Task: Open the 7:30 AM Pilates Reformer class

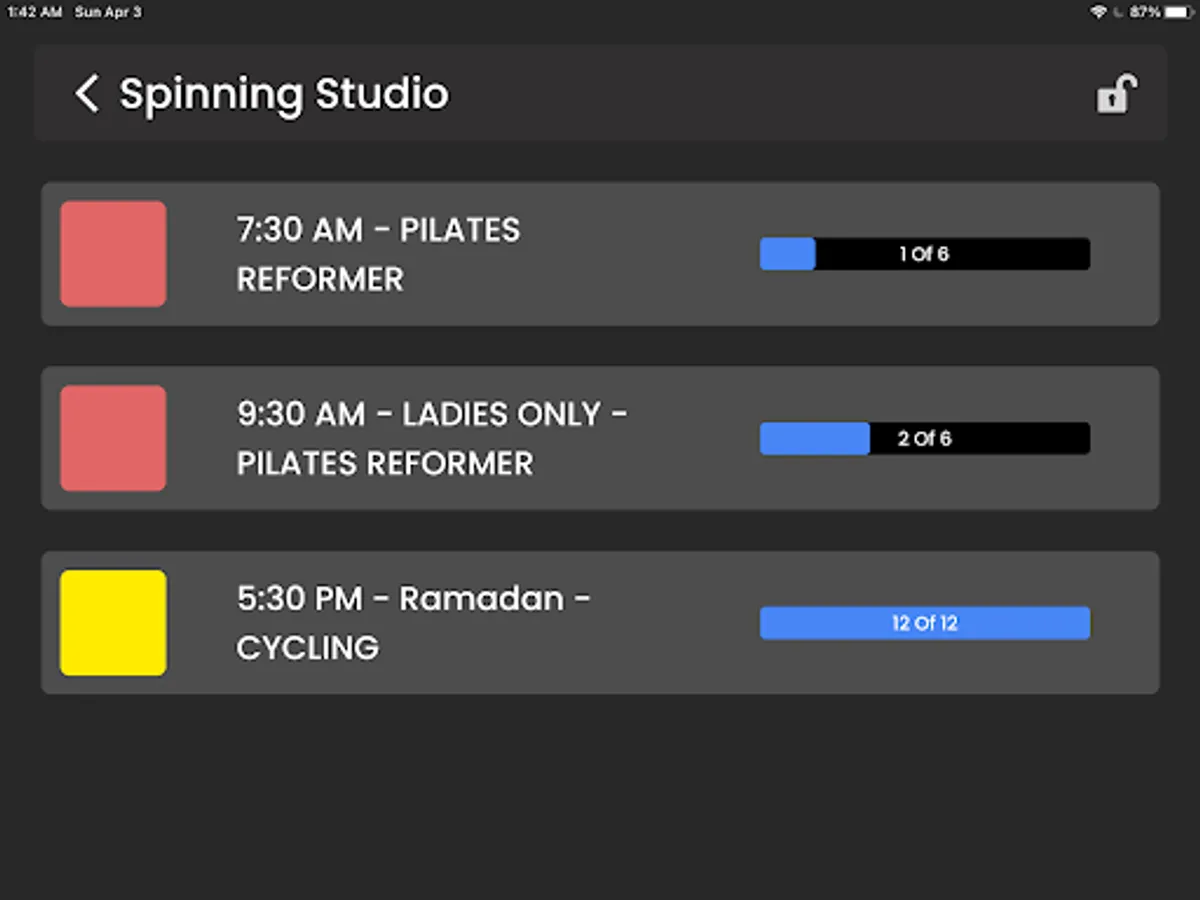Action: pos(378,254)
